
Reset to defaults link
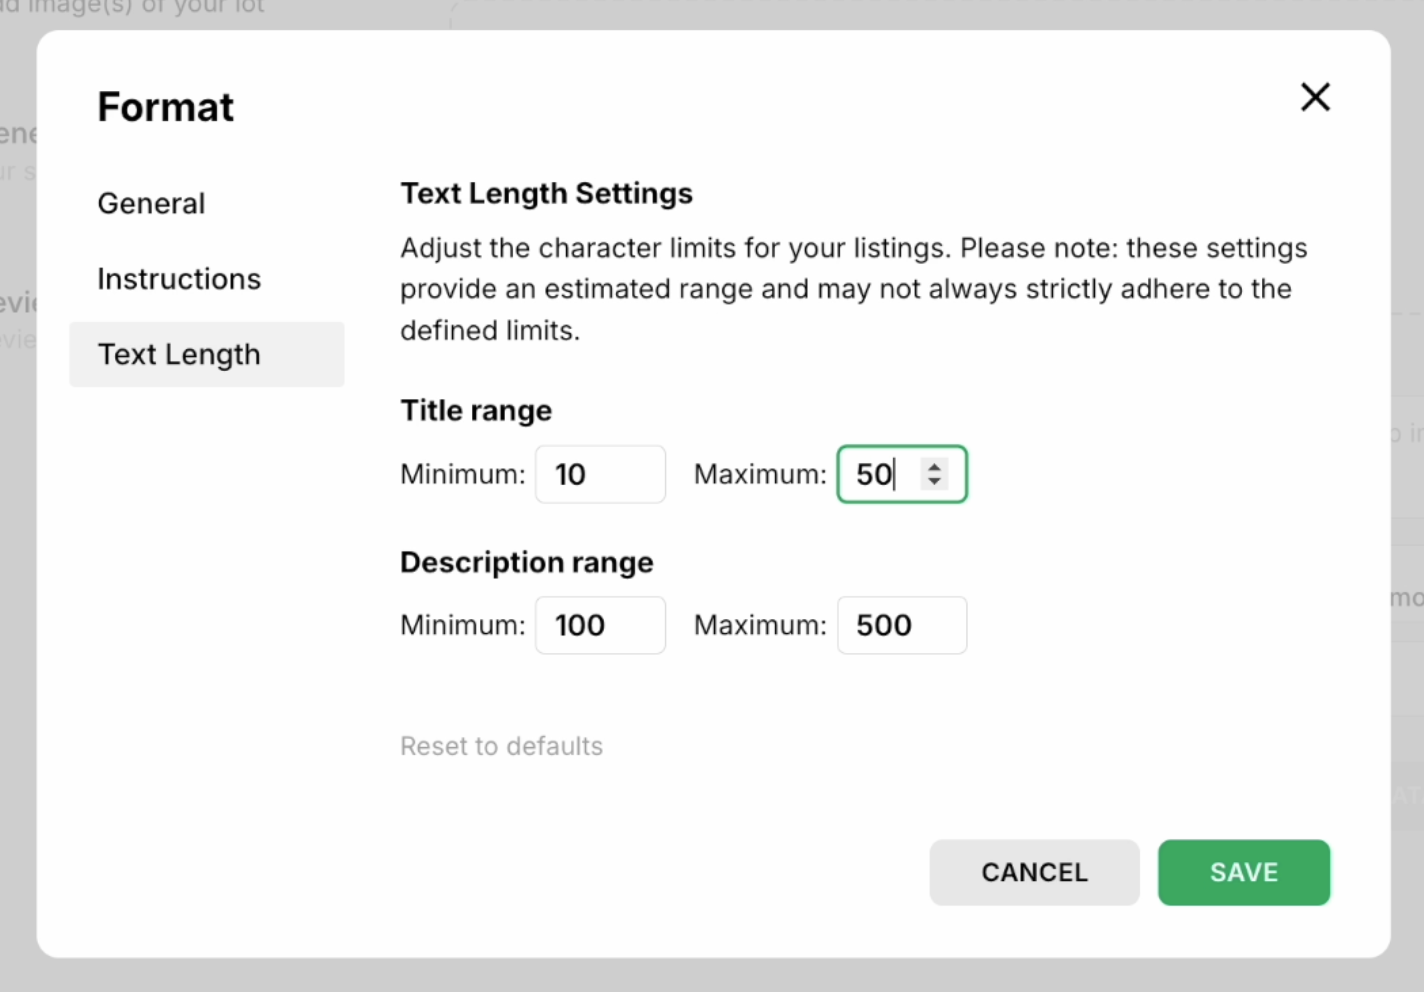(x=501, y=746)
